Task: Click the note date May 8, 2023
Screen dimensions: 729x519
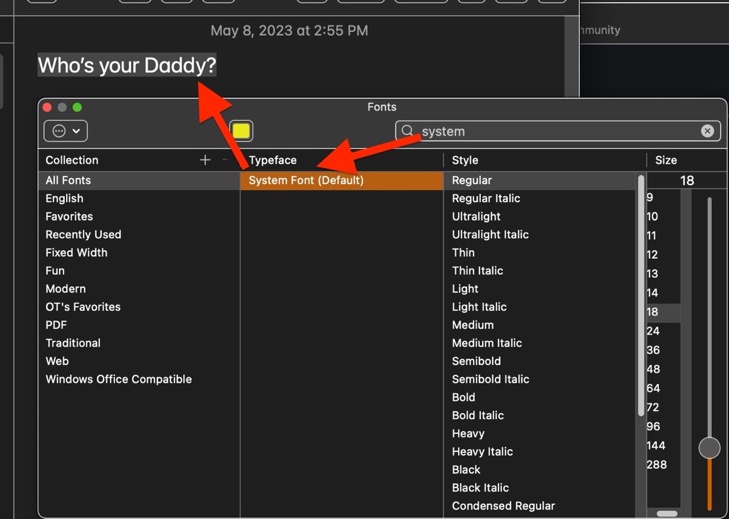Action: (x=289, y=31)
